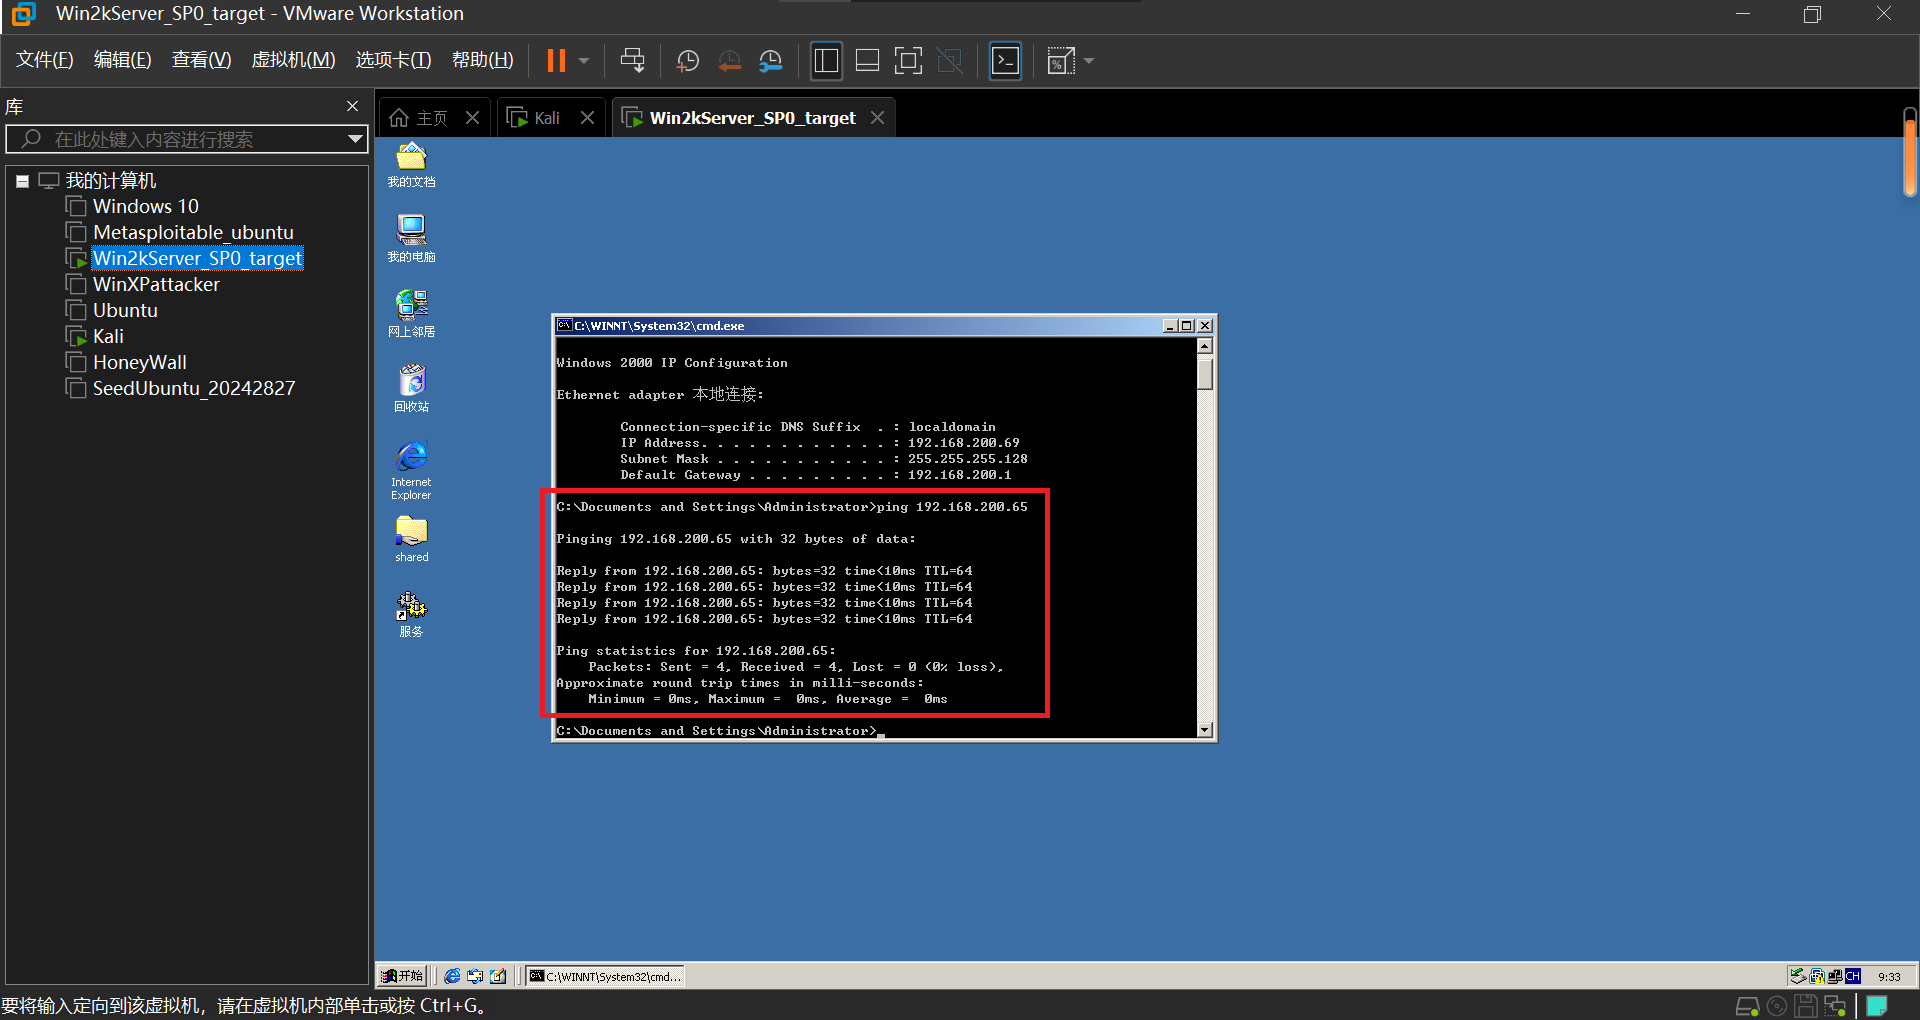Launch Outlook Express from quick launch

[x=475, y=976]
